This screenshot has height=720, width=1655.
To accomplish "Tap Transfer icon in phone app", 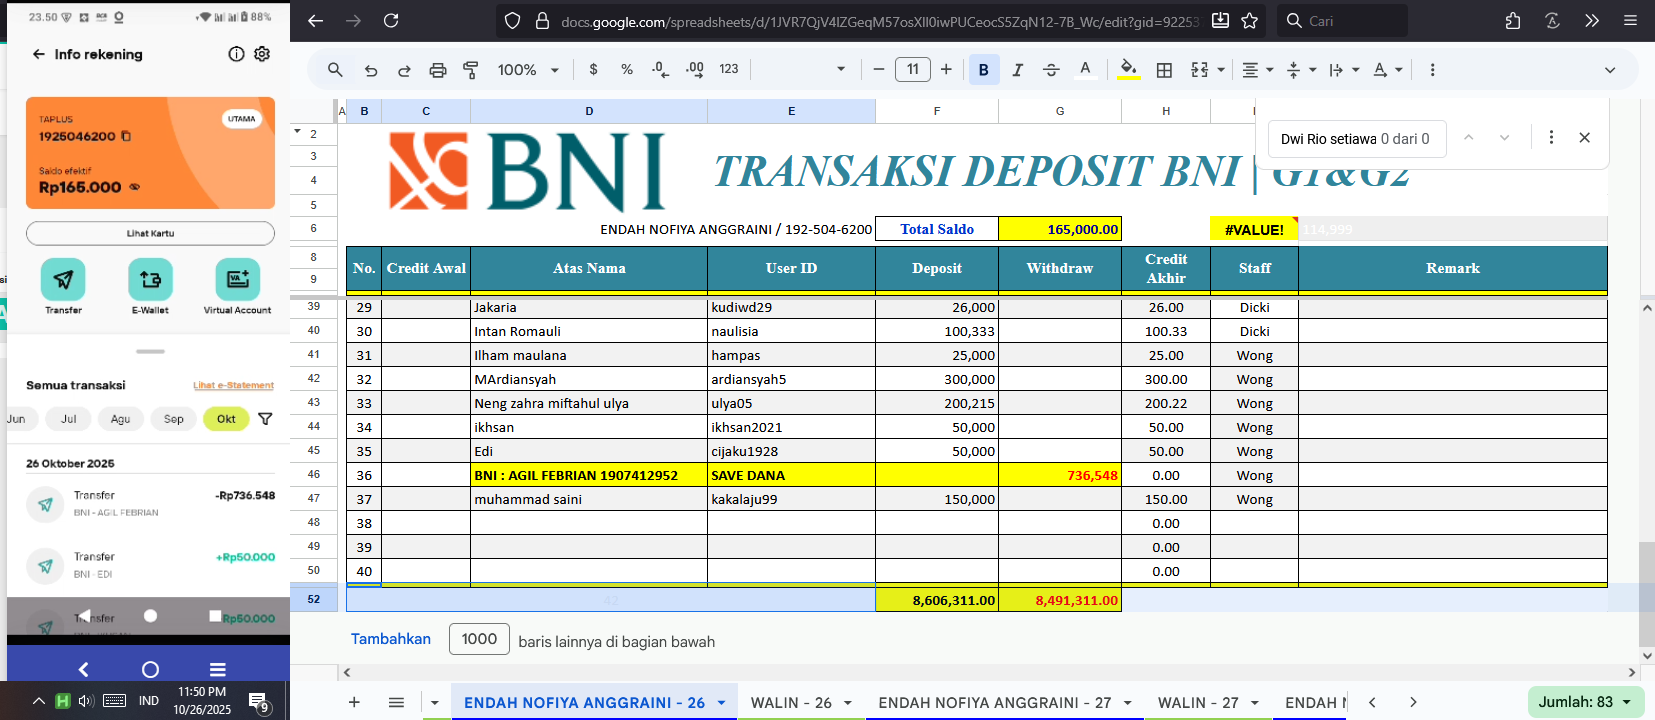I will (63, 280).
